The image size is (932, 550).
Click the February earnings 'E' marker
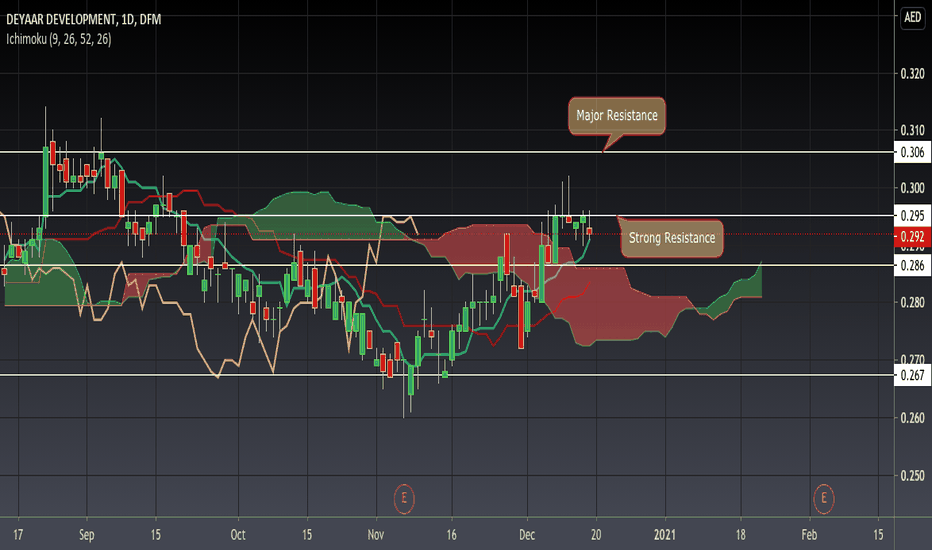click(824, 498)
